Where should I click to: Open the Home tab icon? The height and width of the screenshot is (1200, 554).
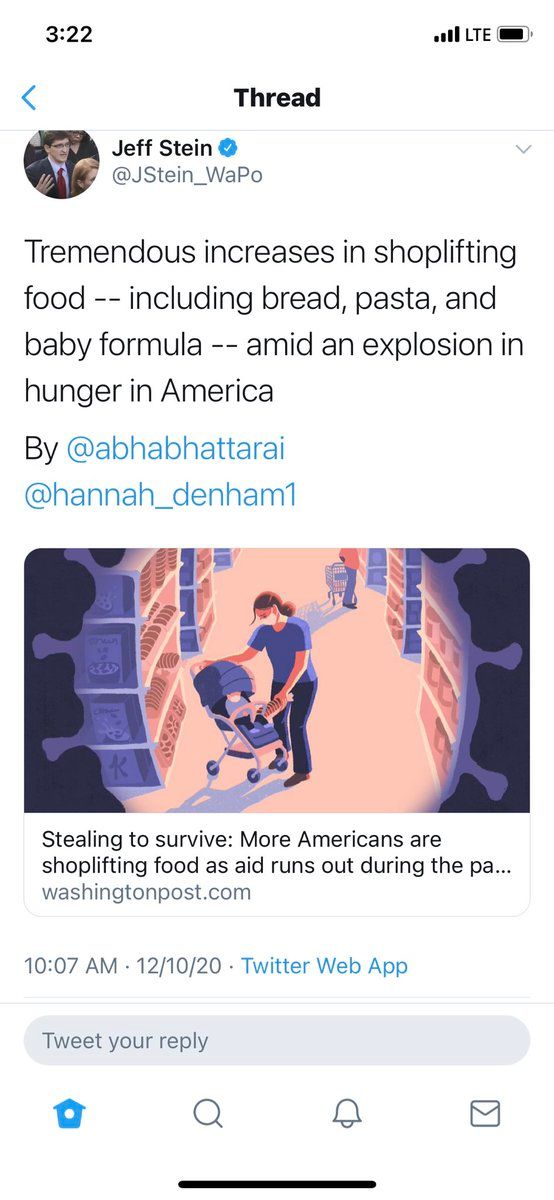coord(69,1113)
